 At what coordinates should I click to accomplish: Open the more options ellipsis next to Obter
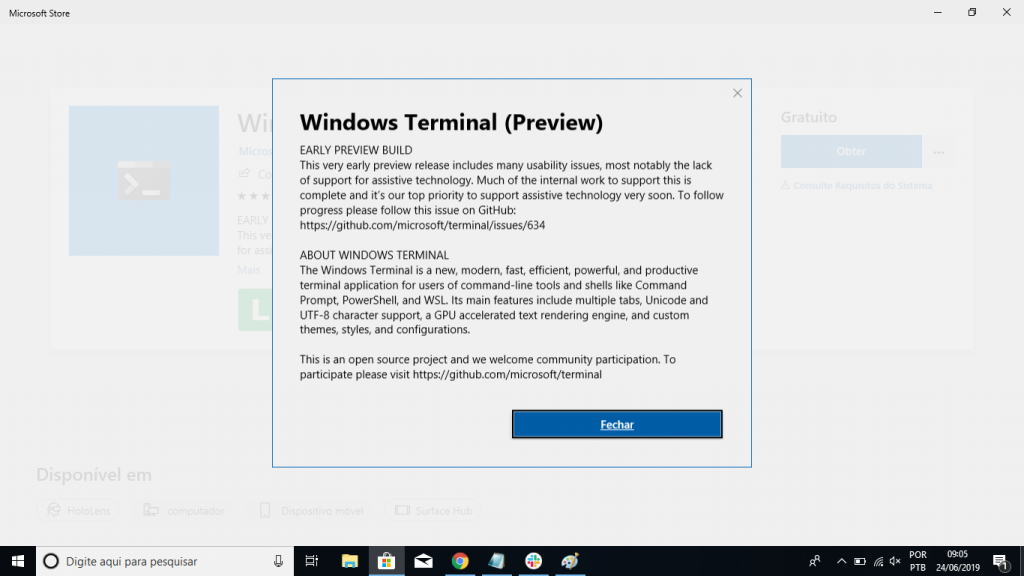(x=938, y=152)
